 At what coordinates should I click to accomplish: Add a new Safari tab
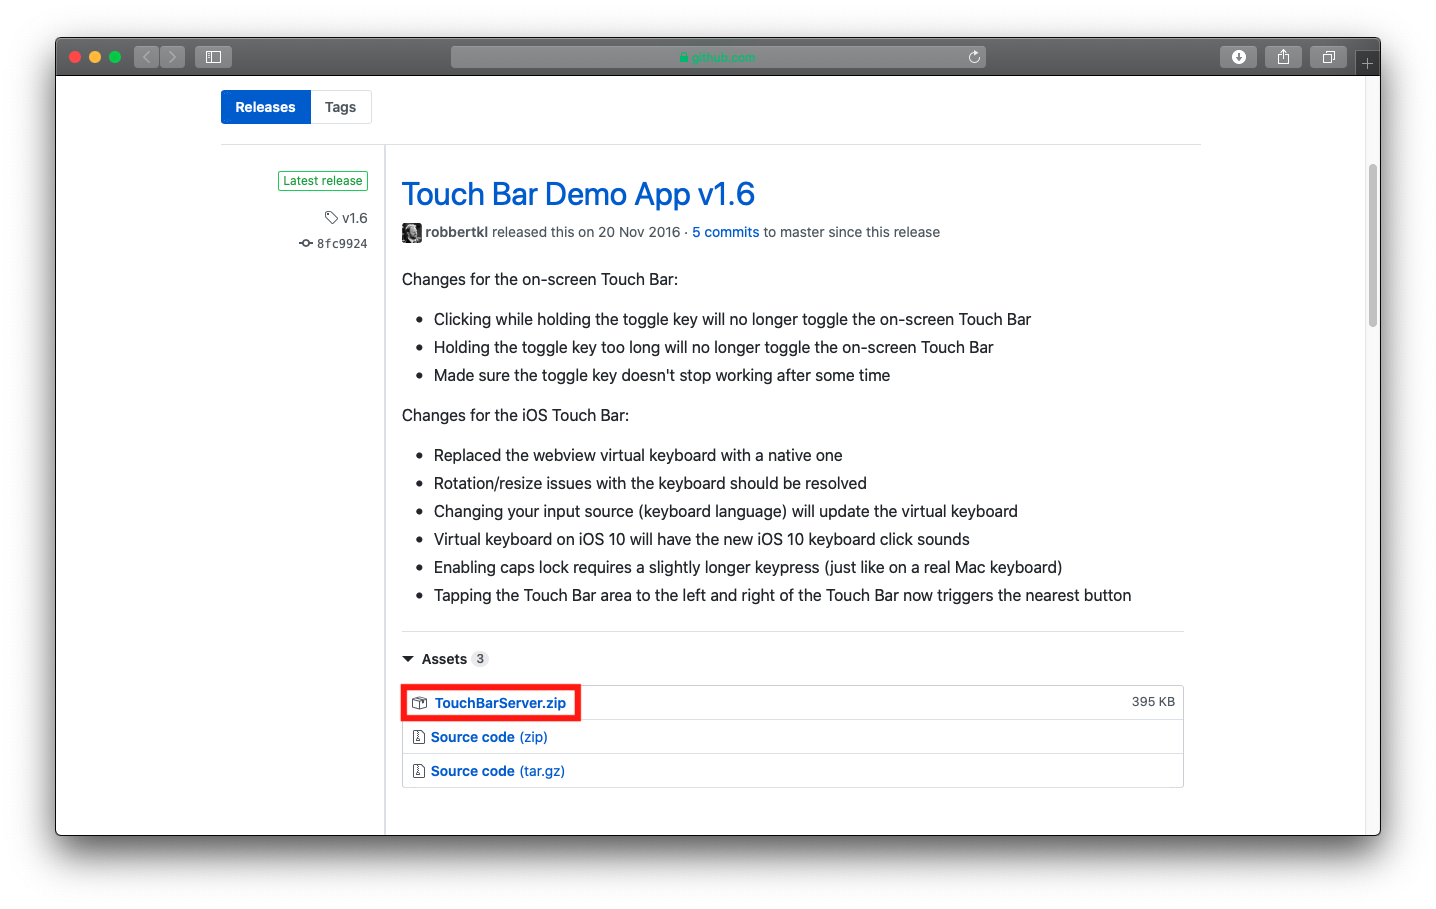(x=1367, y=63)
